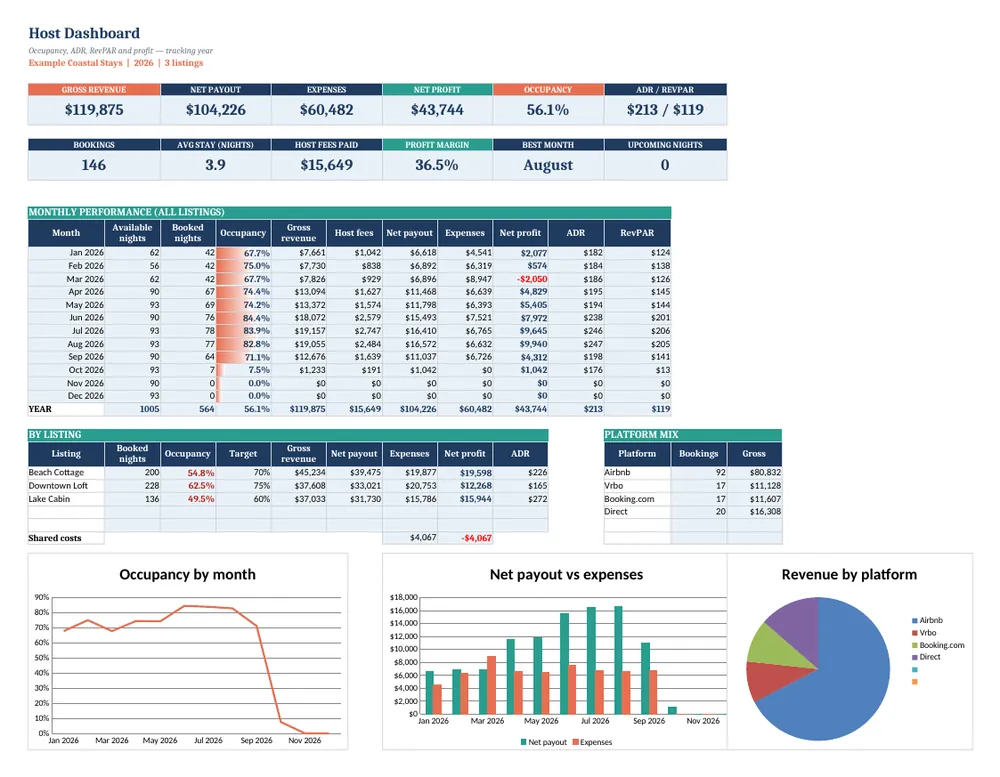Click the Jul 2026 gross revenue $19,157

coord(310,330)
